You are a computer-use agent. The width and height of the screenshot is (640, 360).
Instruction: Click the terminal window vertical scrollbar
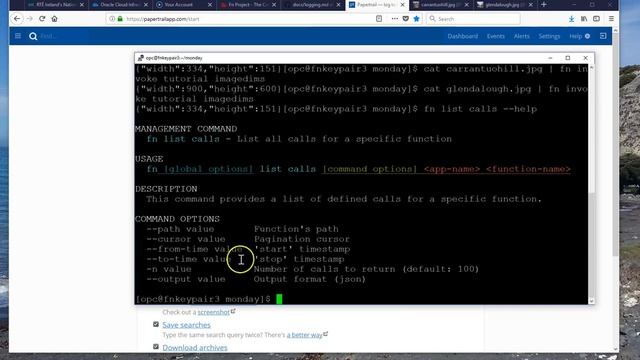pos(591,184)
